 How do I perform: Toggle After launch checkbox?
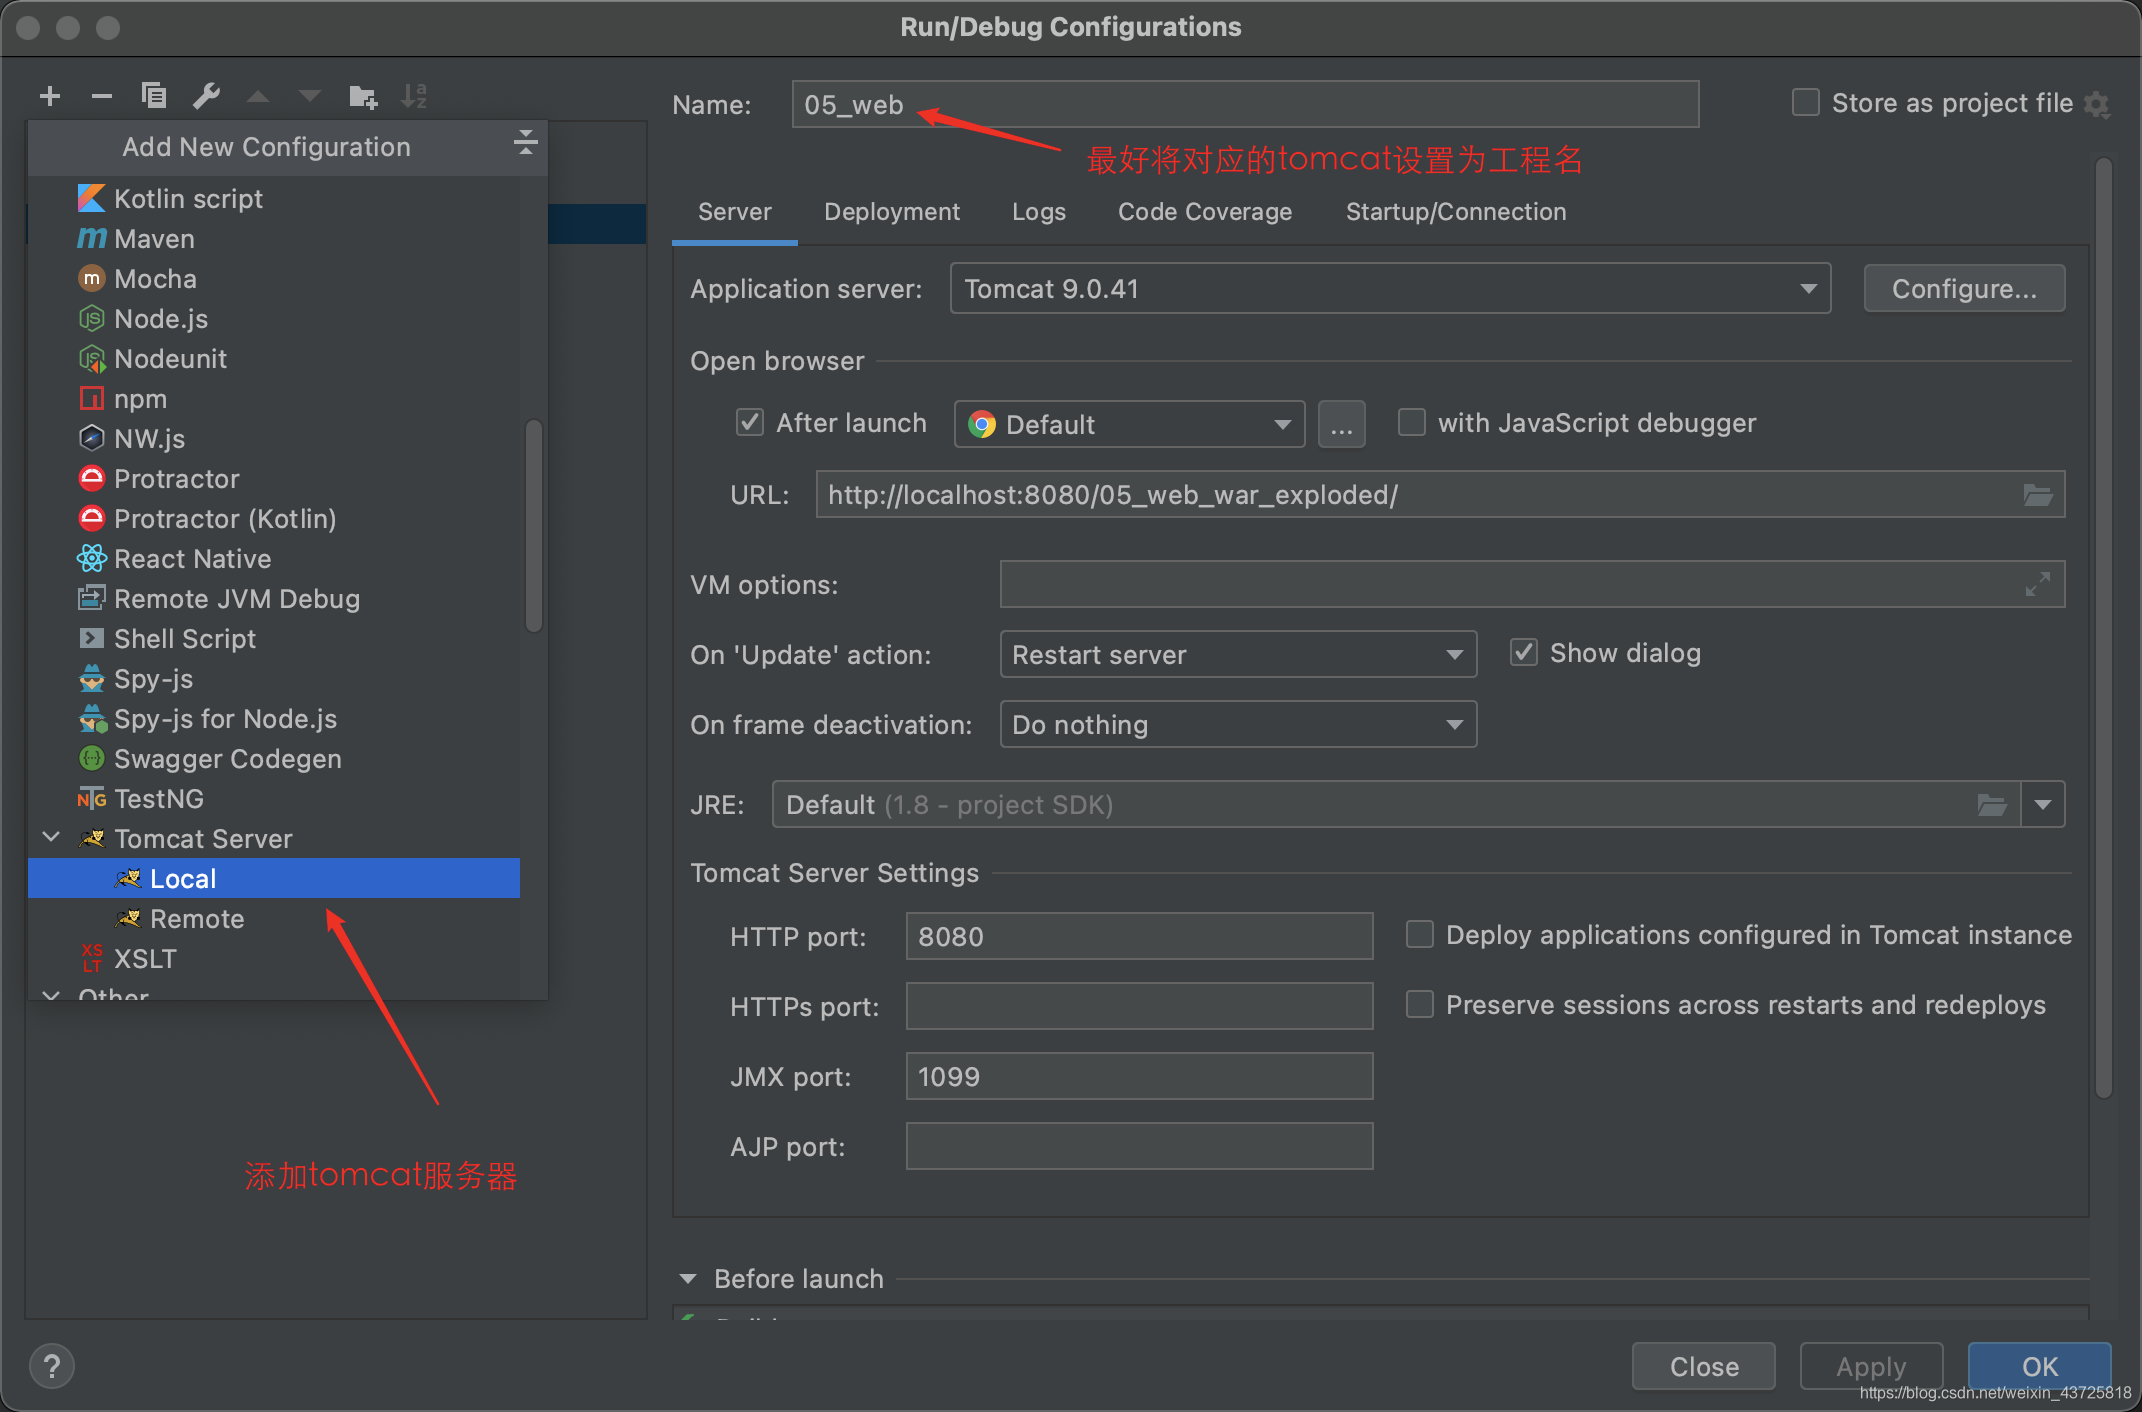click(x=750, y=422)
